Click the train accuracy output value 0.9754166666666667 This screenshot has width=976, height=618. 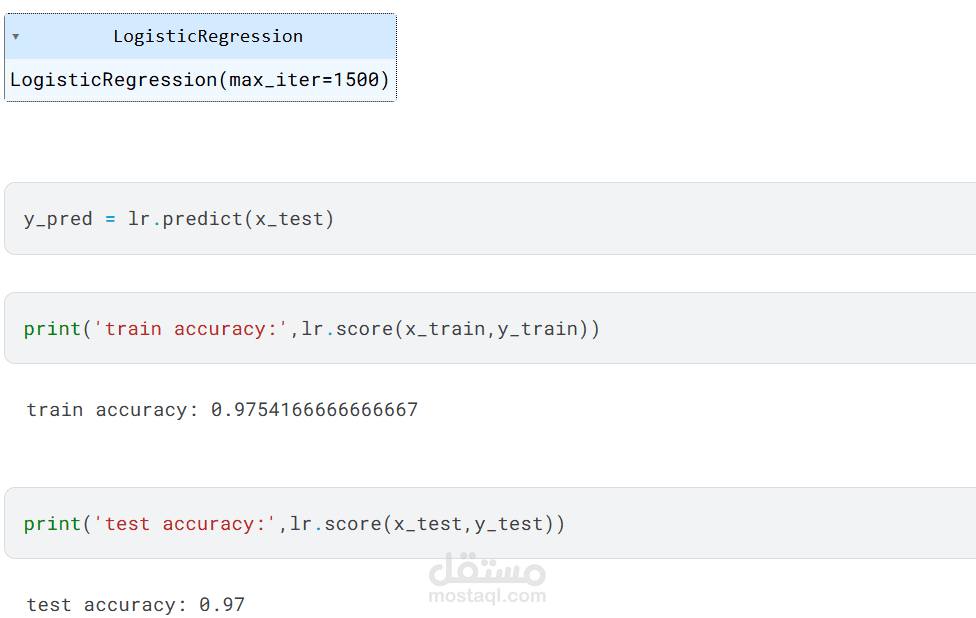[314, 410]
